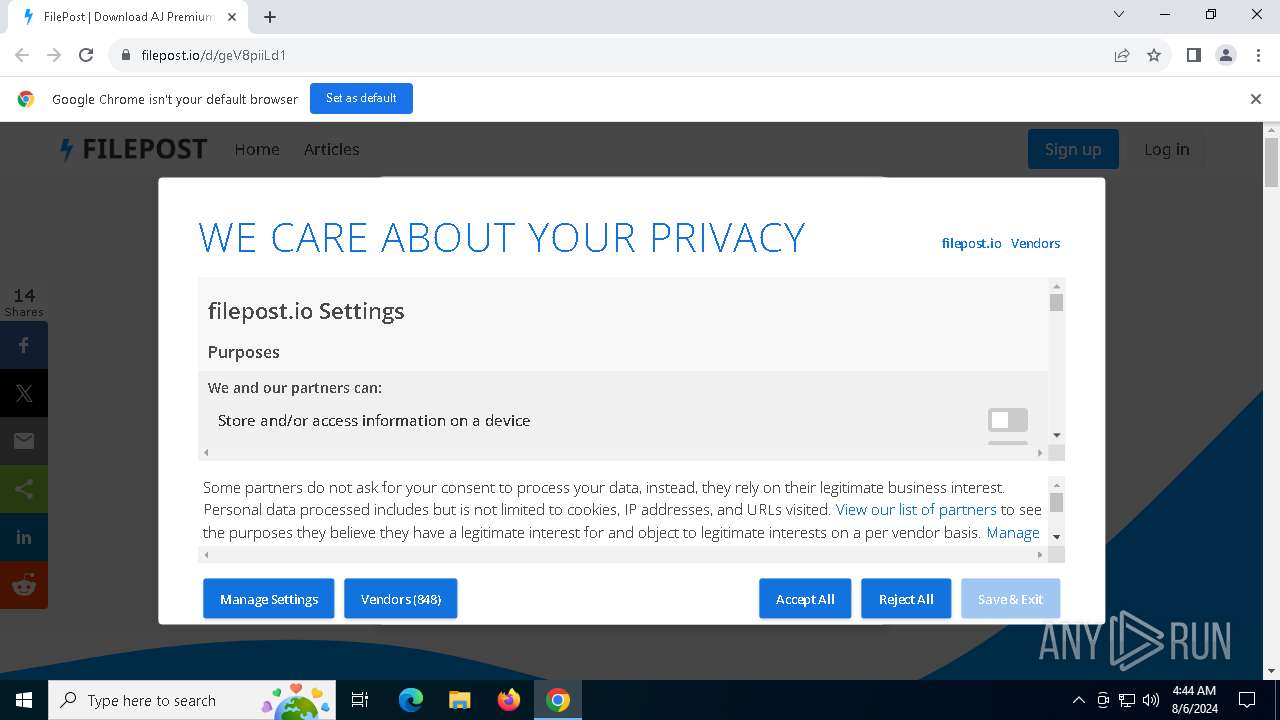Screen dimensions: 1280x720
Task: Open a new tab with plus icon
Action: point(270,16)
